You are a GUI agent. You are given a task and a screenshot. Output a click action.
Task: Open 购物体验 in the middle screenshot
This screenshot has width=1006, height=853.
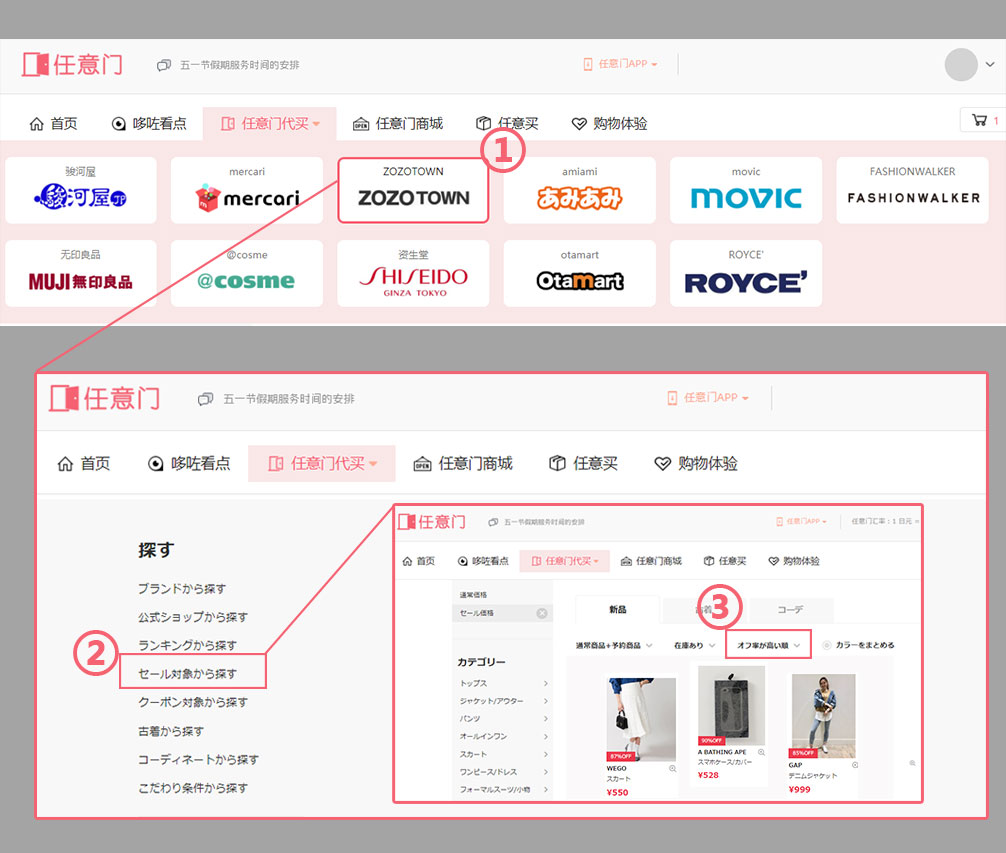pyautogui.click(x=696, y=464)
